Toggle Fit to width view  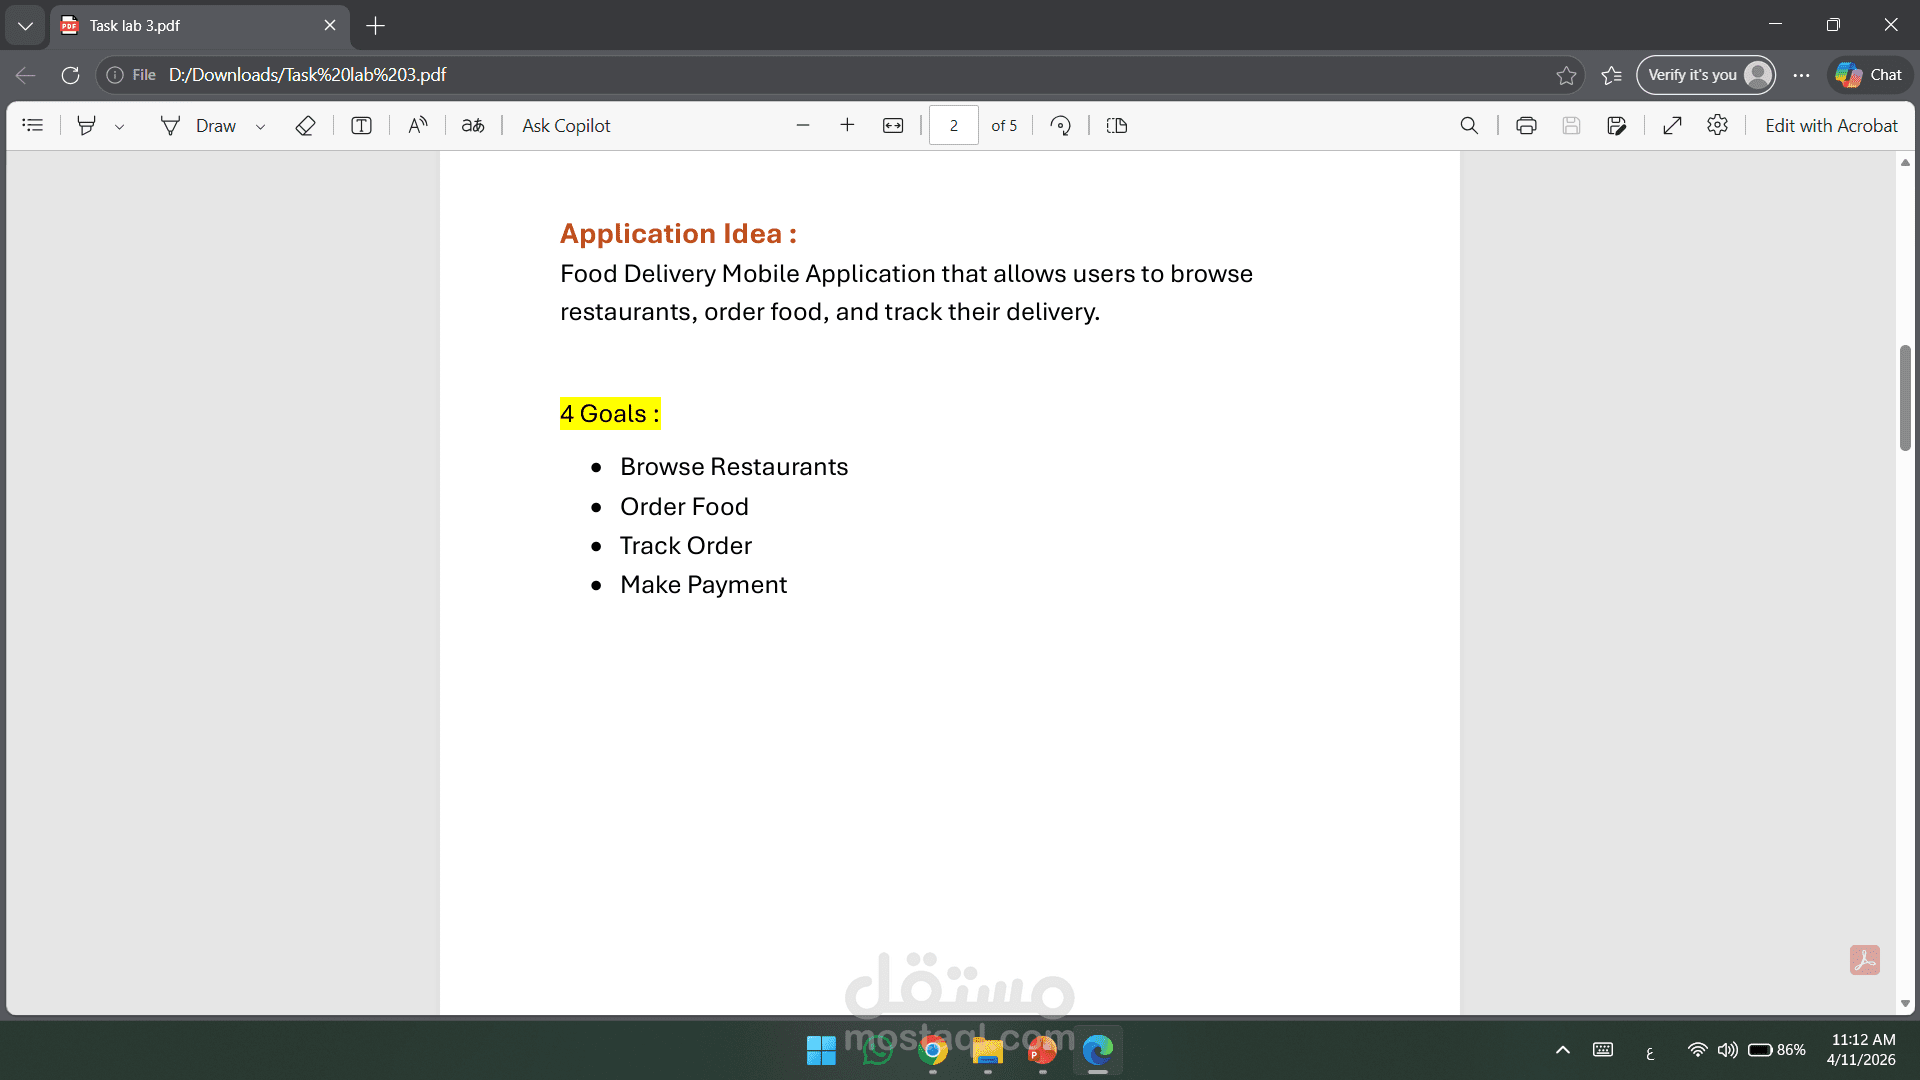point(893,126)
